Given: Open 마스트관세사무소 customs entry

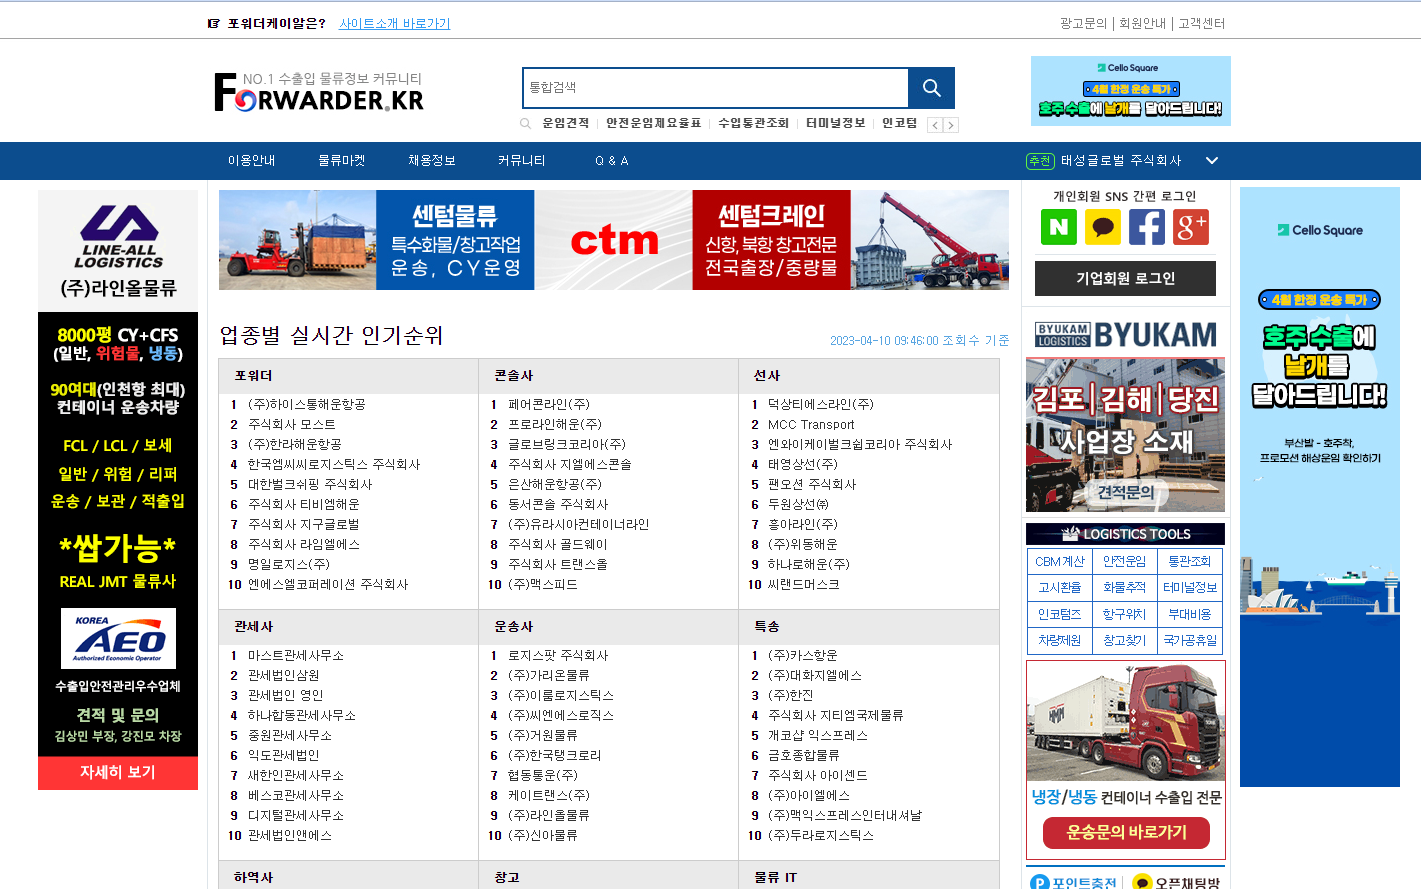Looking at the screenshot, I should (x=296, y=655).
